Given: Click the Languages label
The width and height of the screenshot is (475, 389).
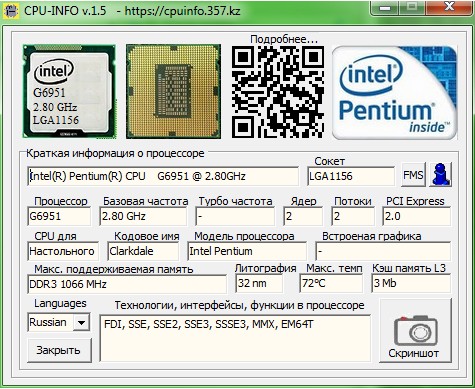Looking at the screenshot, I should click(60, 303).
